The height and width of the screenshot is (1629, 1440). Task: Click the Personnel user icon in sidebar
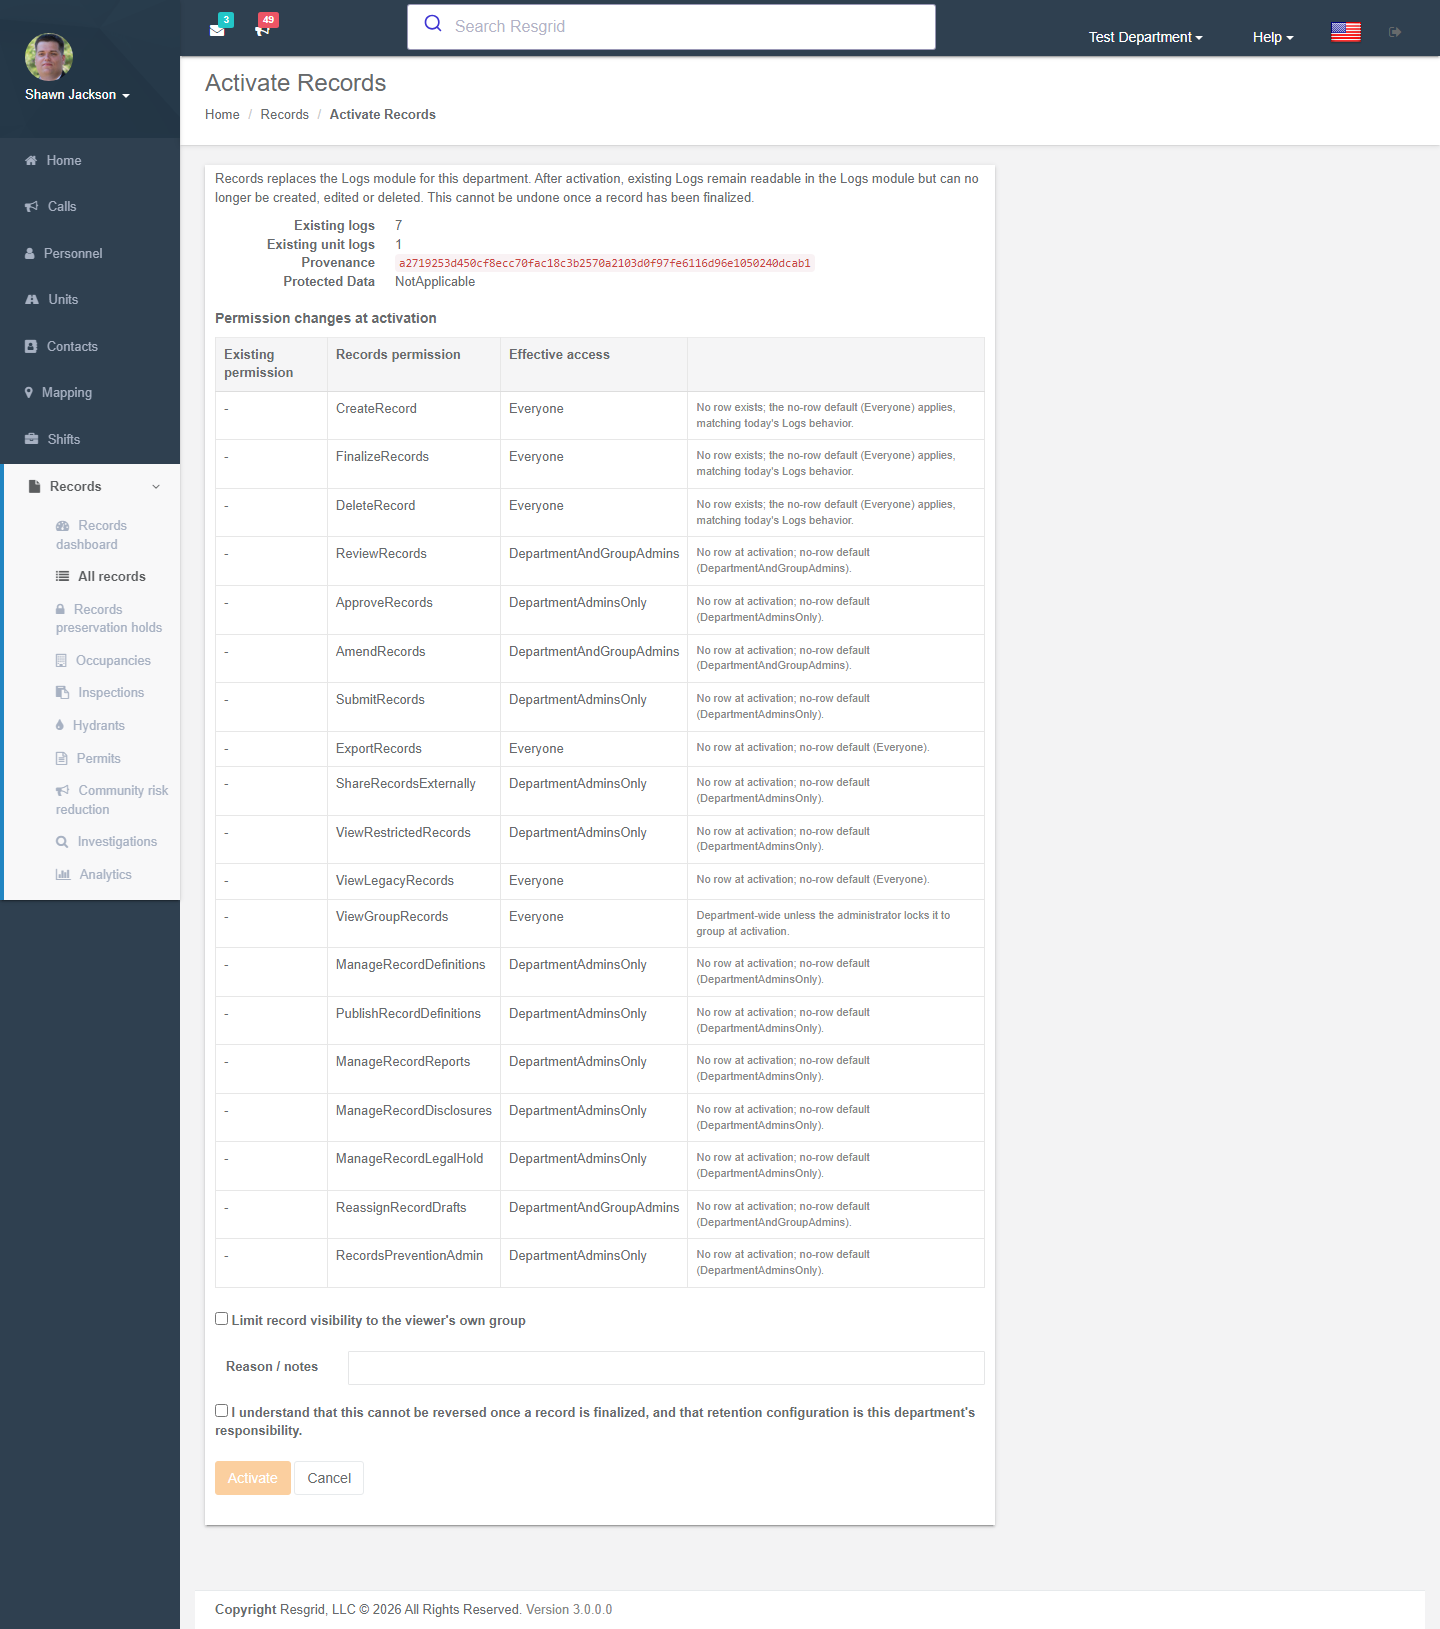coord(30,254)
